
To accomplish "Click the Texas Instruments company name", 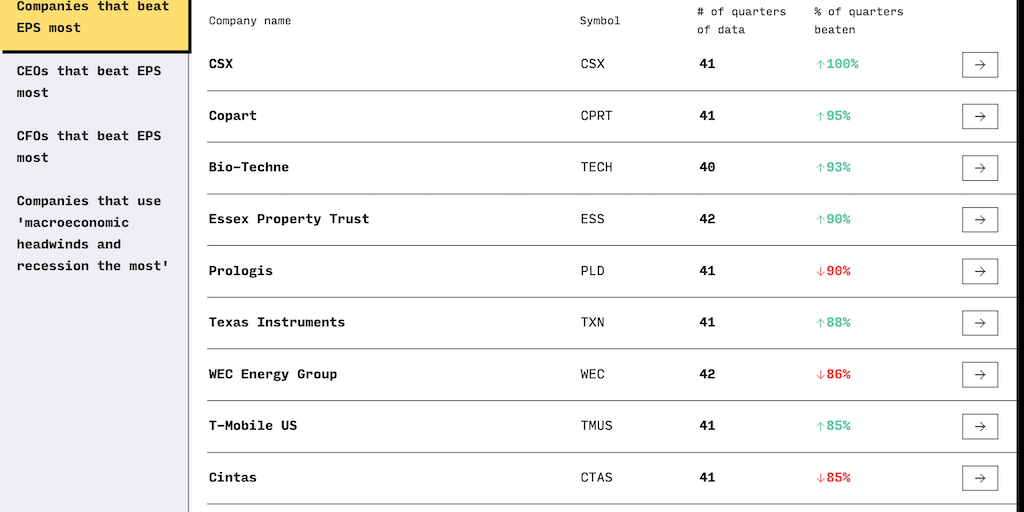I will pos(277,323).
